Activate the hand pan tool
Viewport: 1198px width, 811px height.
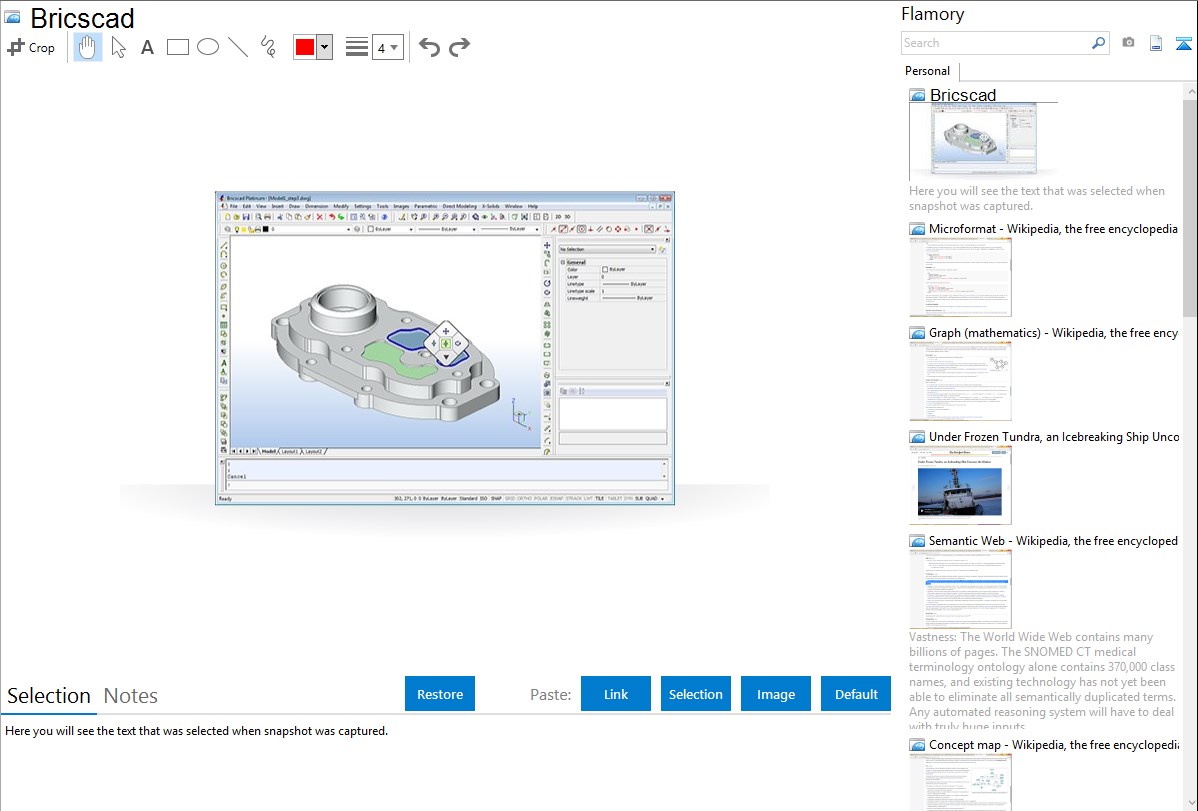88,47
